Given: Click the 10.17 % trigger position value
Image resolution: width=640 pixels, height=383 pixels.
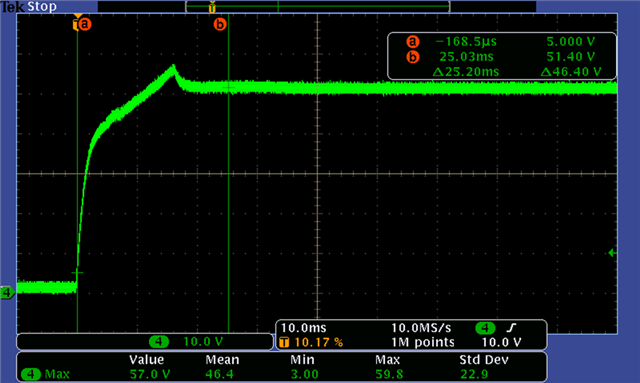Looking at the screenshot, I should point(319,342).
